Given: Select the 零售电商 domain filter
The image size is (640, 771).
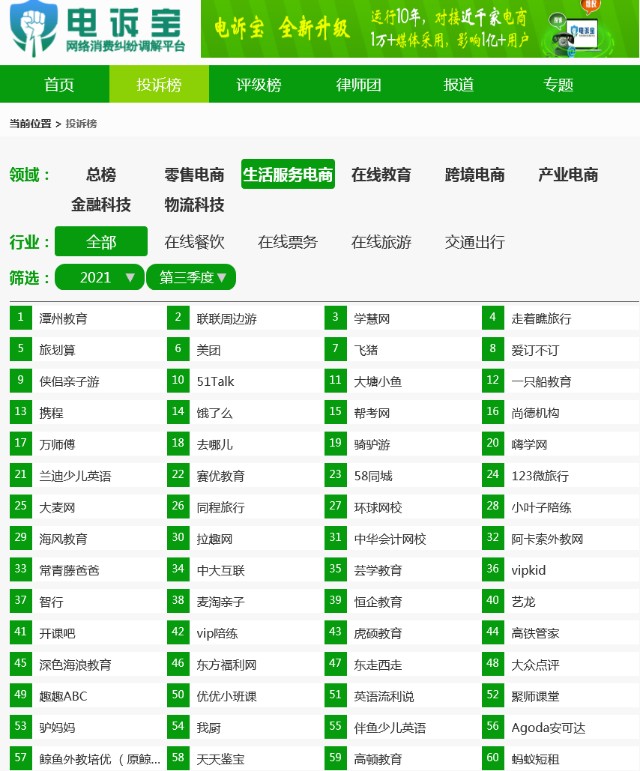Looking at the screenshot, I should tap(194, 175).
